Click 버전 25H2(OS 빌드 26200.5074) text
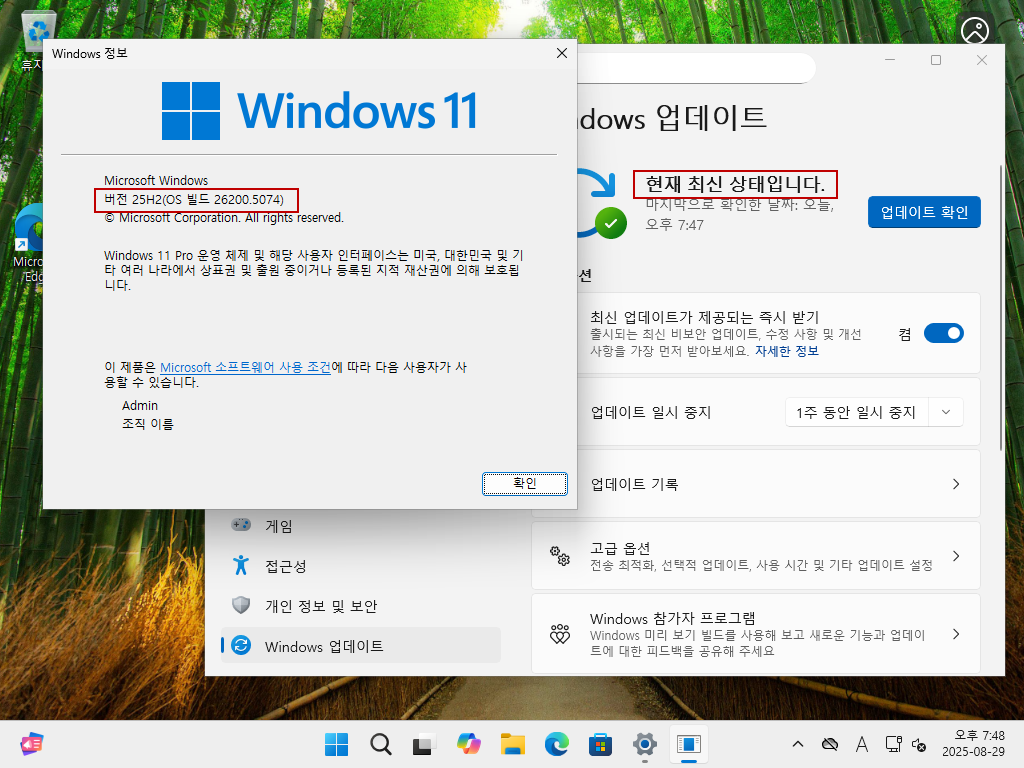This screenshot has width=1024, height=768. [x=194, y=200]
